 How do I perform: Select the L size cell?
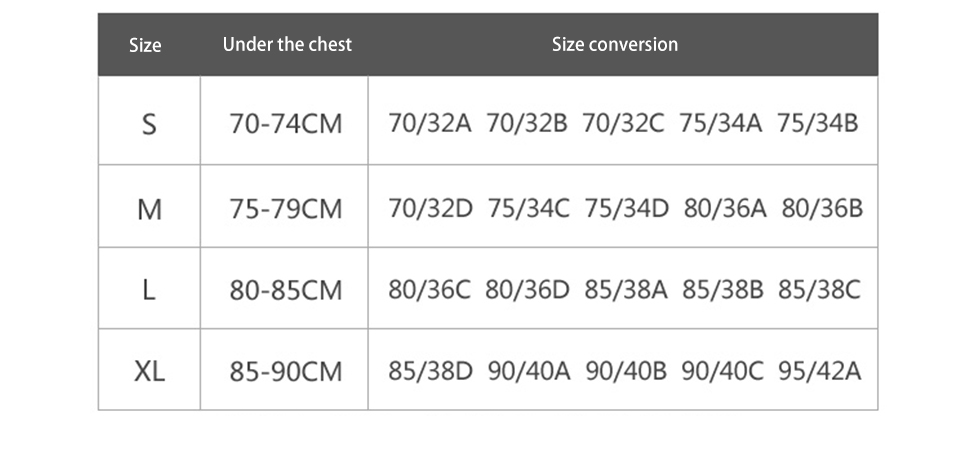(149, 290)
